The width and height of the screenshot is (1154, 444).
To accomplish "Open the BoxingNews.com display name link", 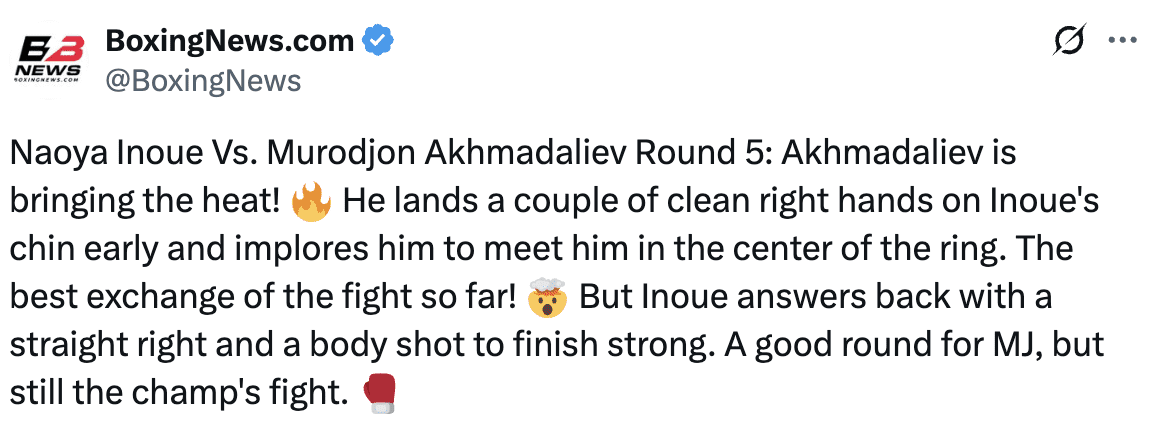I will tap(229, 41).
